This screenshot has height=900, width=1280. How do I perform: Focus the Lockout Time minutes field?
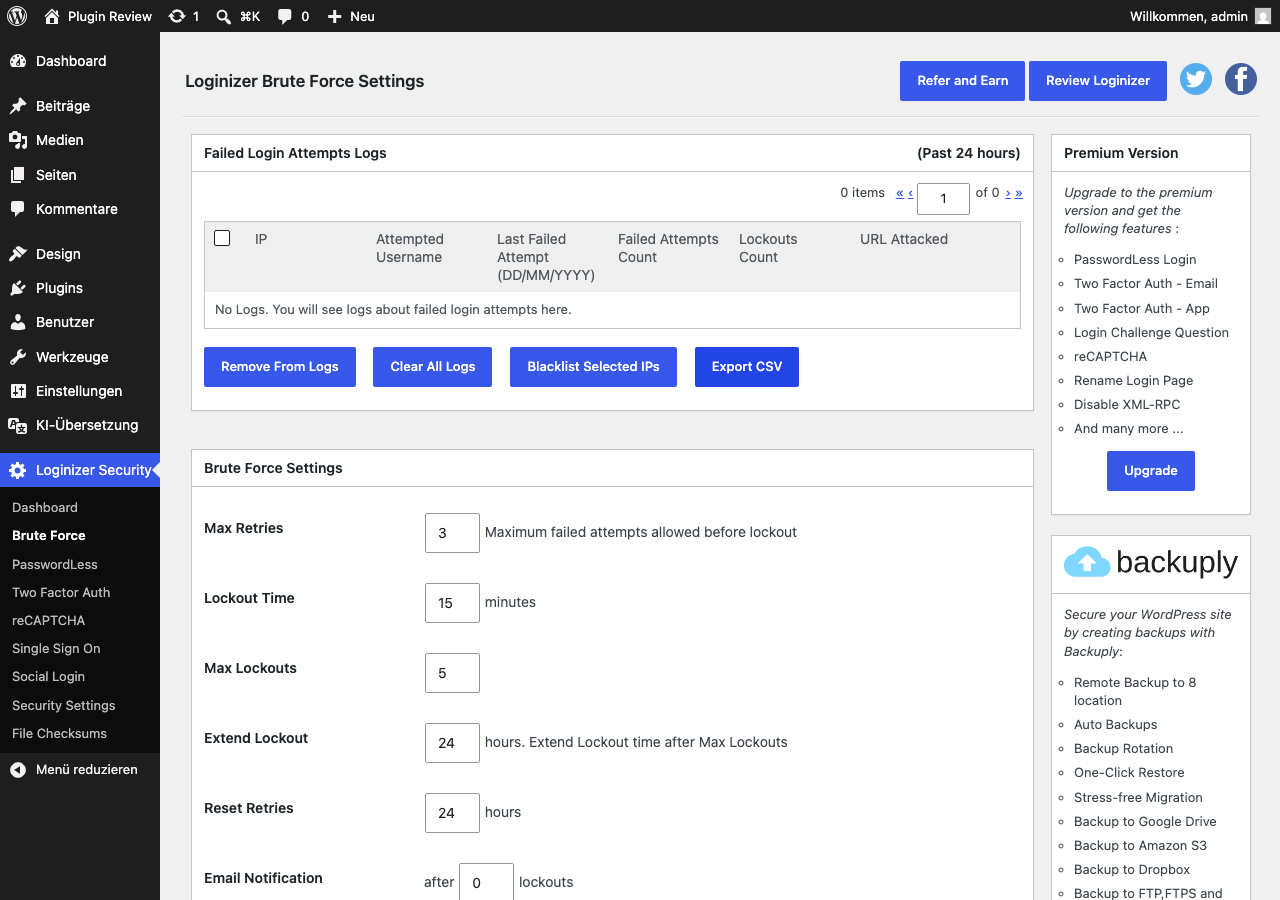(x=452, y=603)
